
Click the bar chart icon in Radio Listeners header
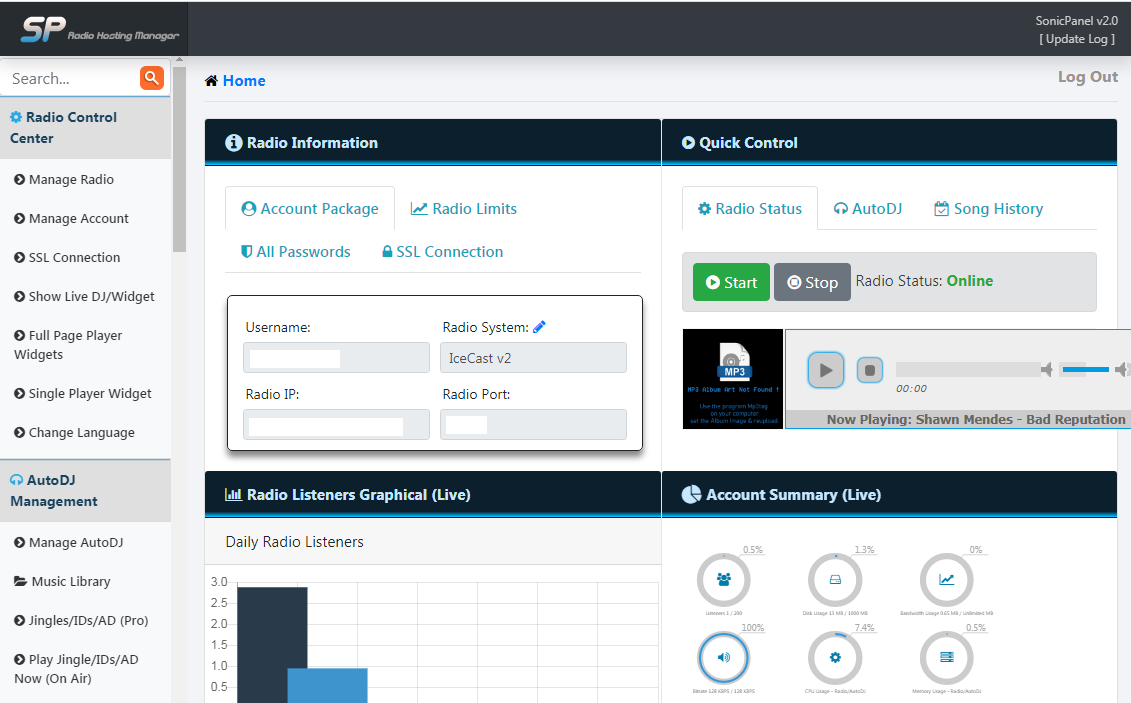coord(233,495)
